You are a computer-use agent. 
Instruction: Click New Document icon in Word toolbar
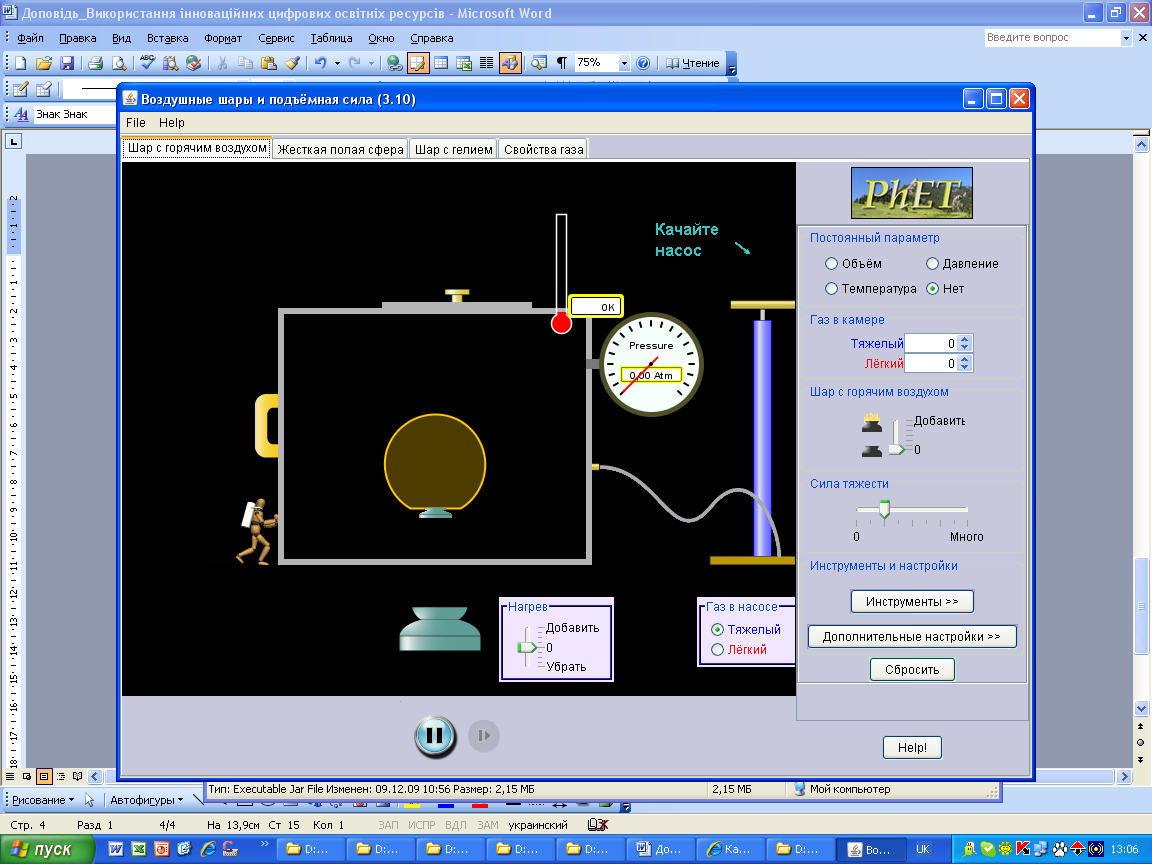coord(21,63)
